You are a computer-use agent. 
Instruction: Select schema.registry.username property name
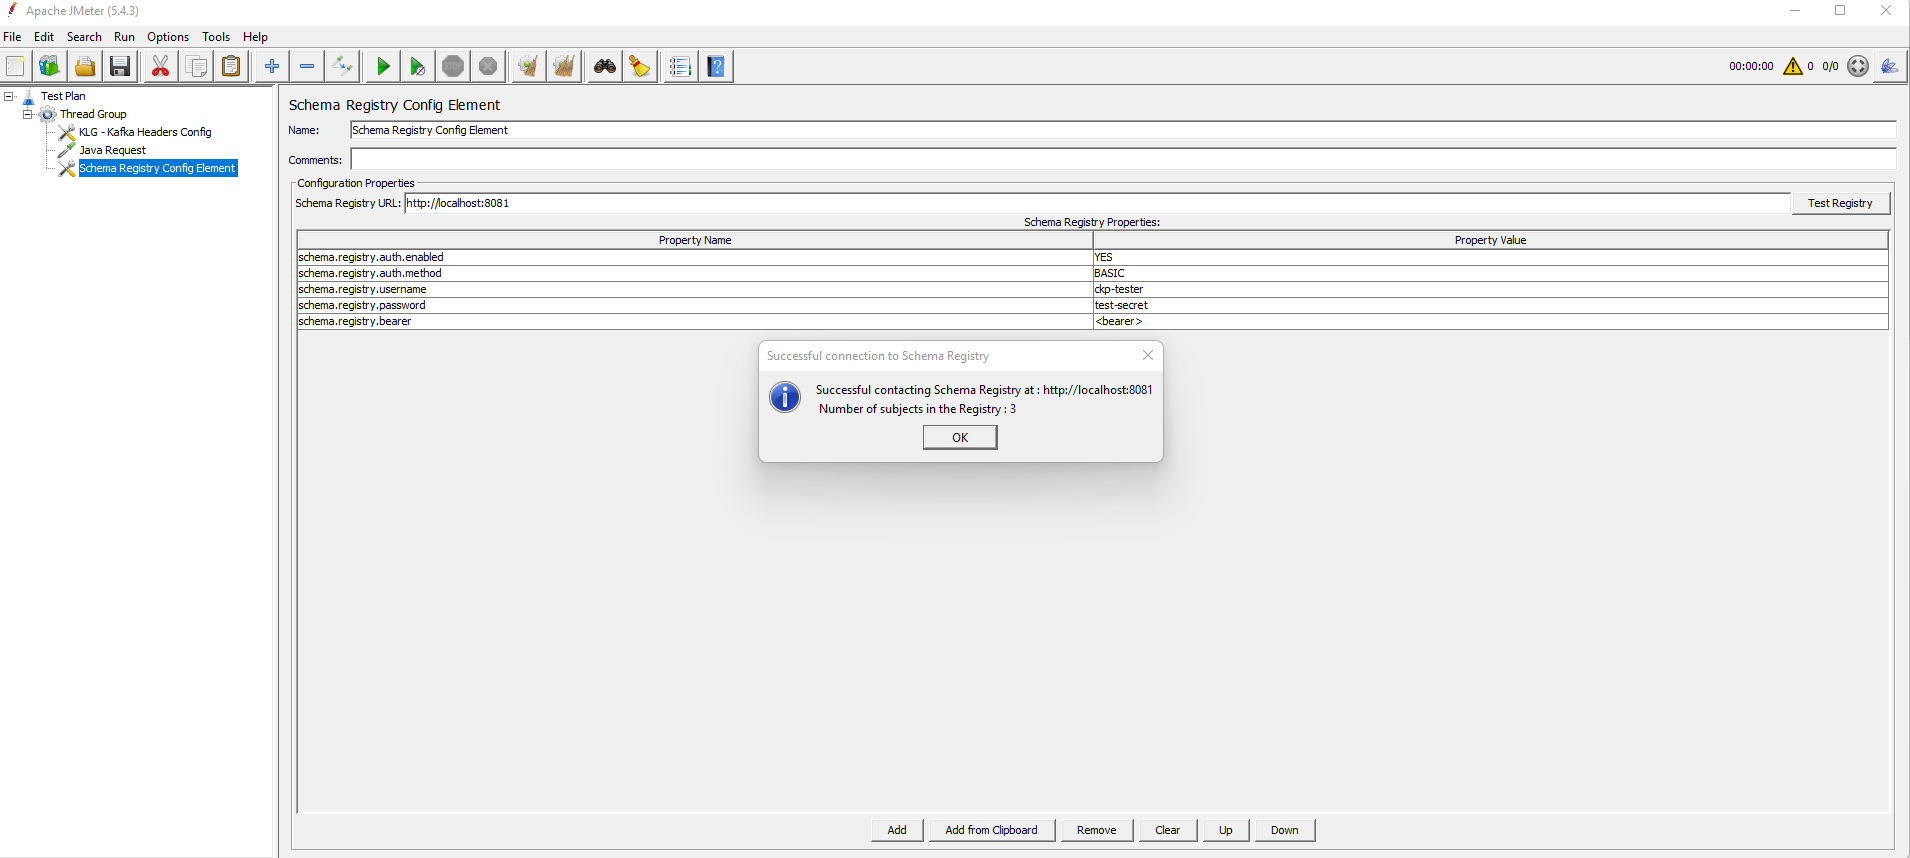tap(695, 289)
